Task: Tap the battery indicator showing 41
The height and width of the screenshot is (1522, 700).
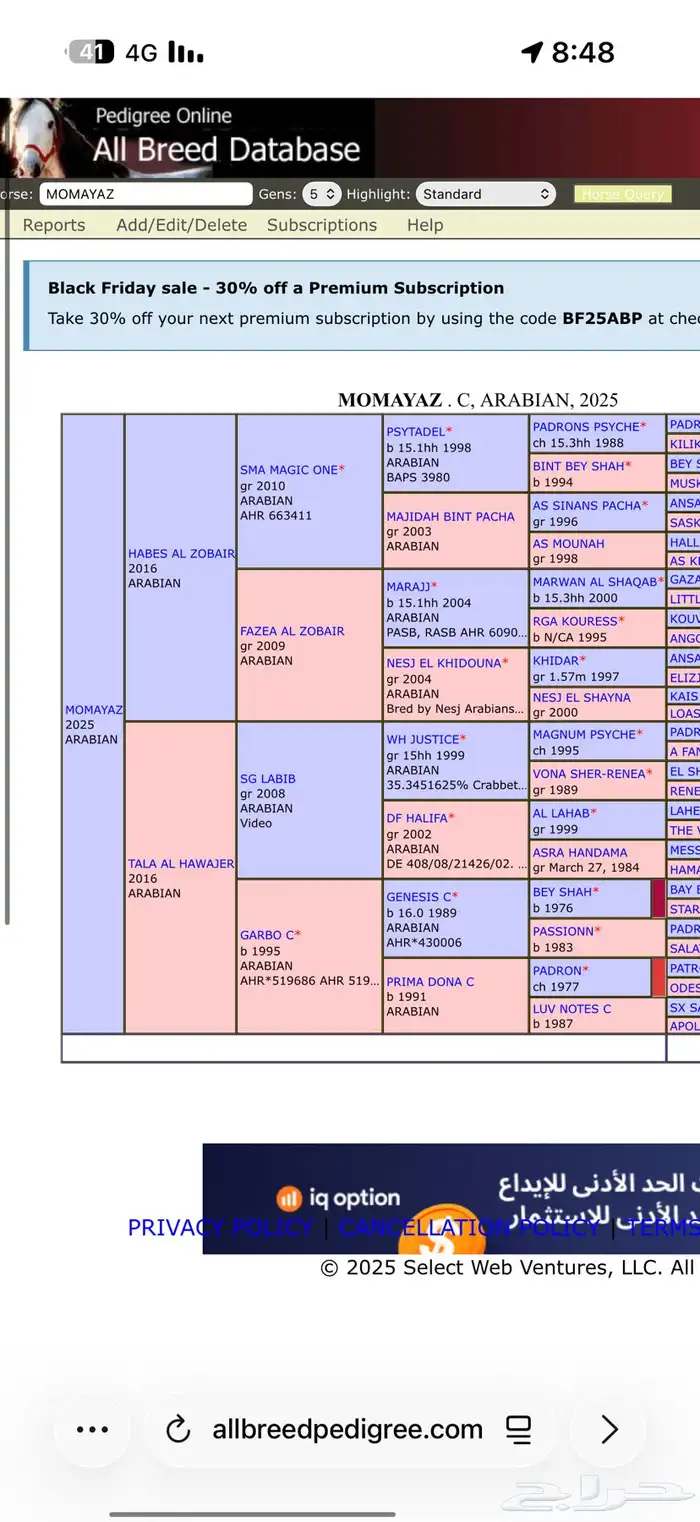Action: click(x=90, y=52)
